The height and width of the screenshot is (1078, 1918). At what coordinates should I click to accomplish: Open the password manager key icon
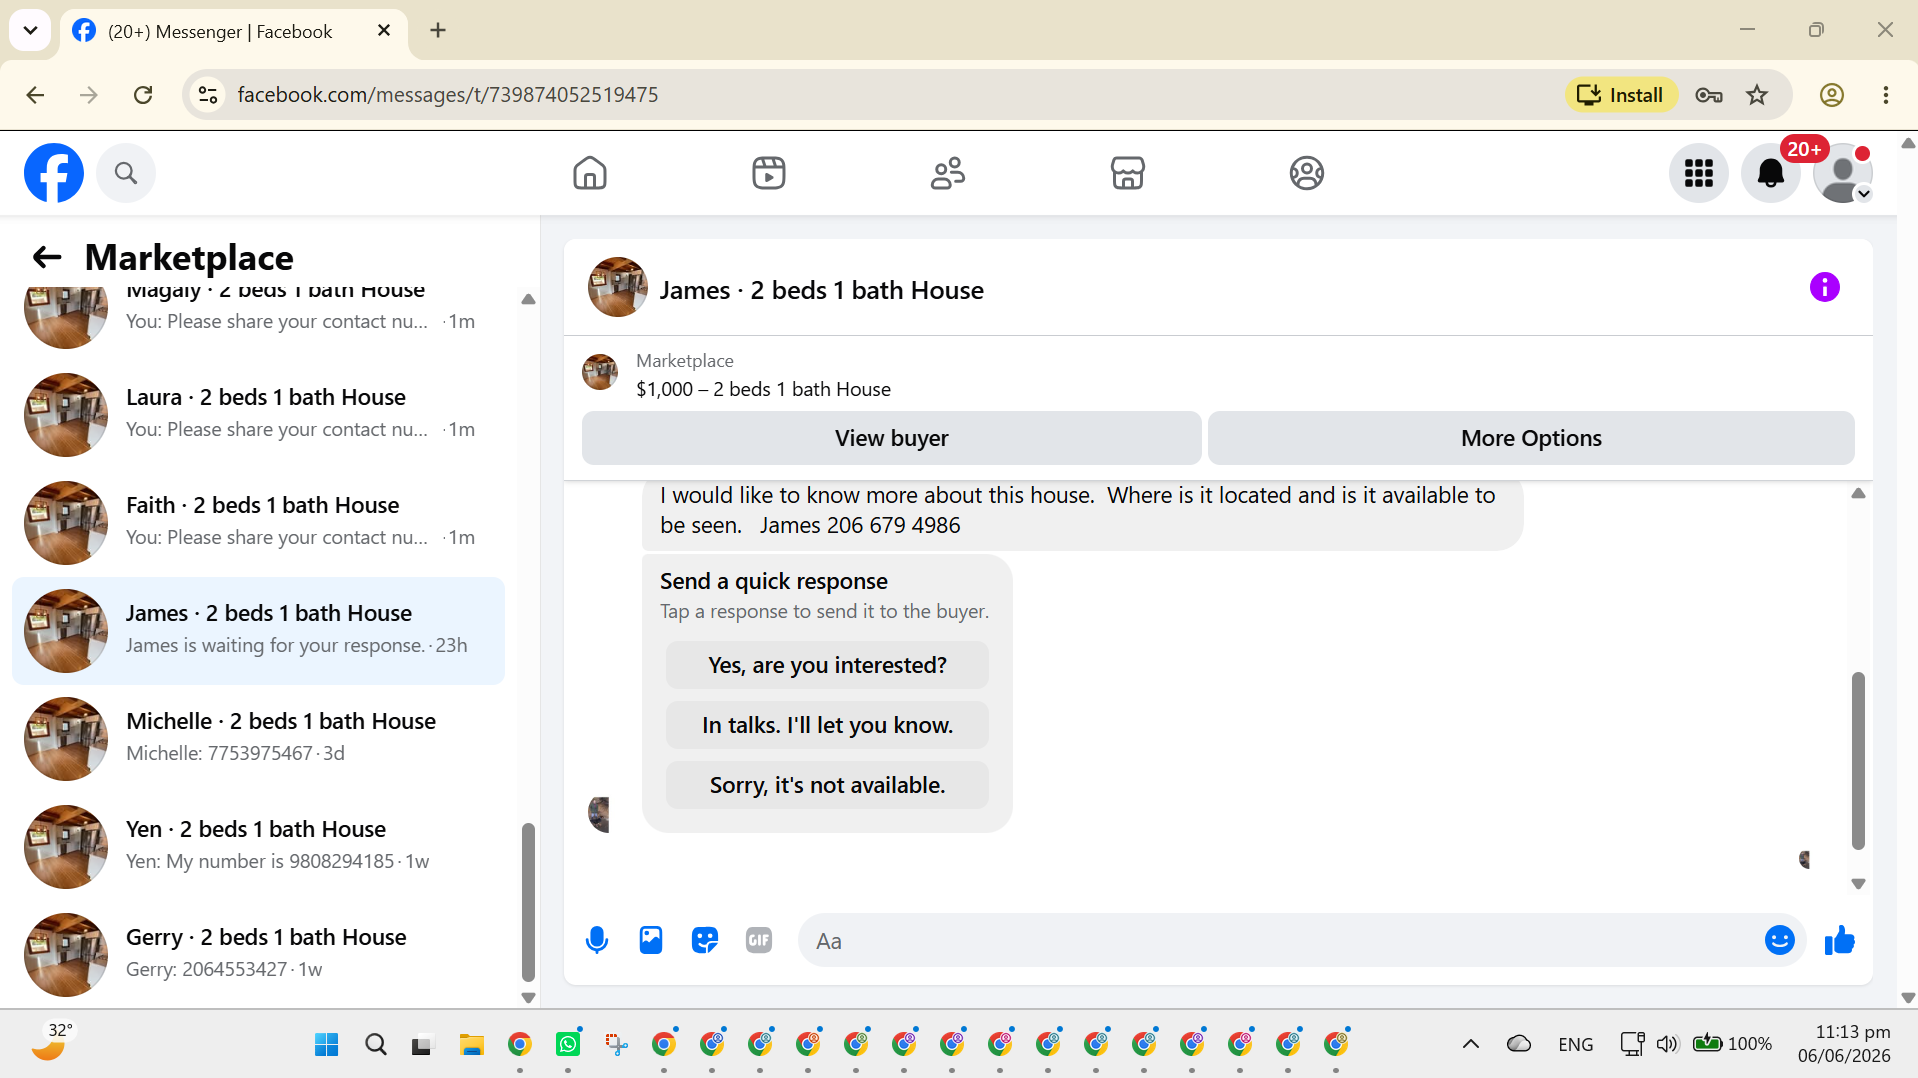(1709, 95)
